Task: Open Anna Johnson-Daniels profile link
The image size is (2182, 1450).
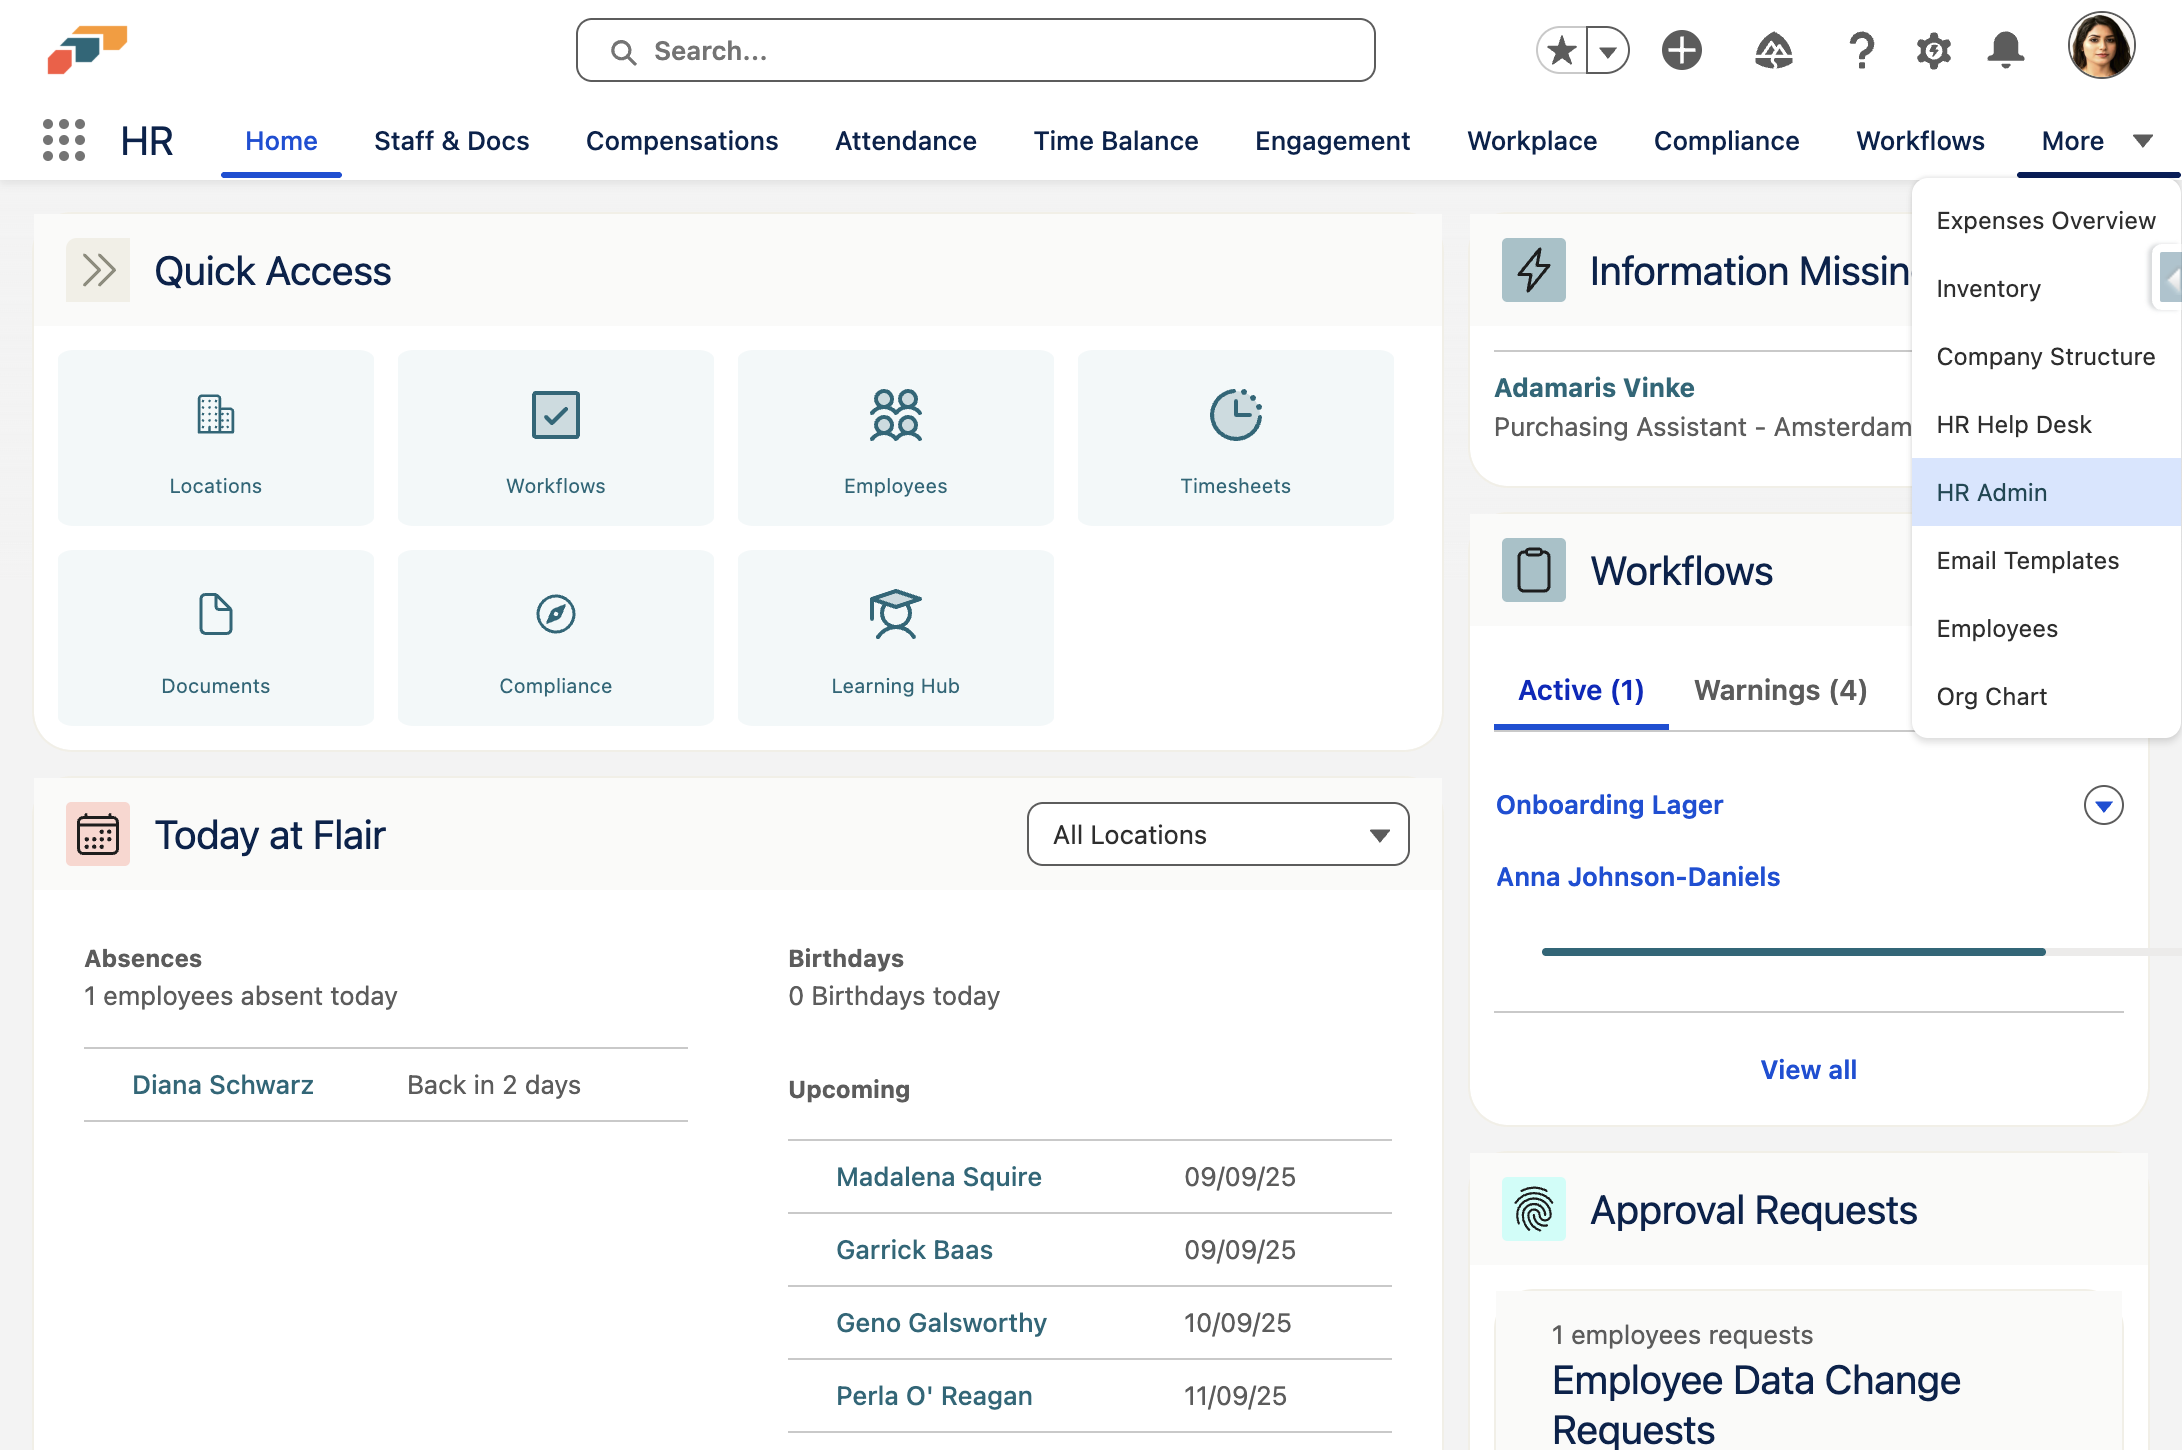Action: click(1637, 877)
